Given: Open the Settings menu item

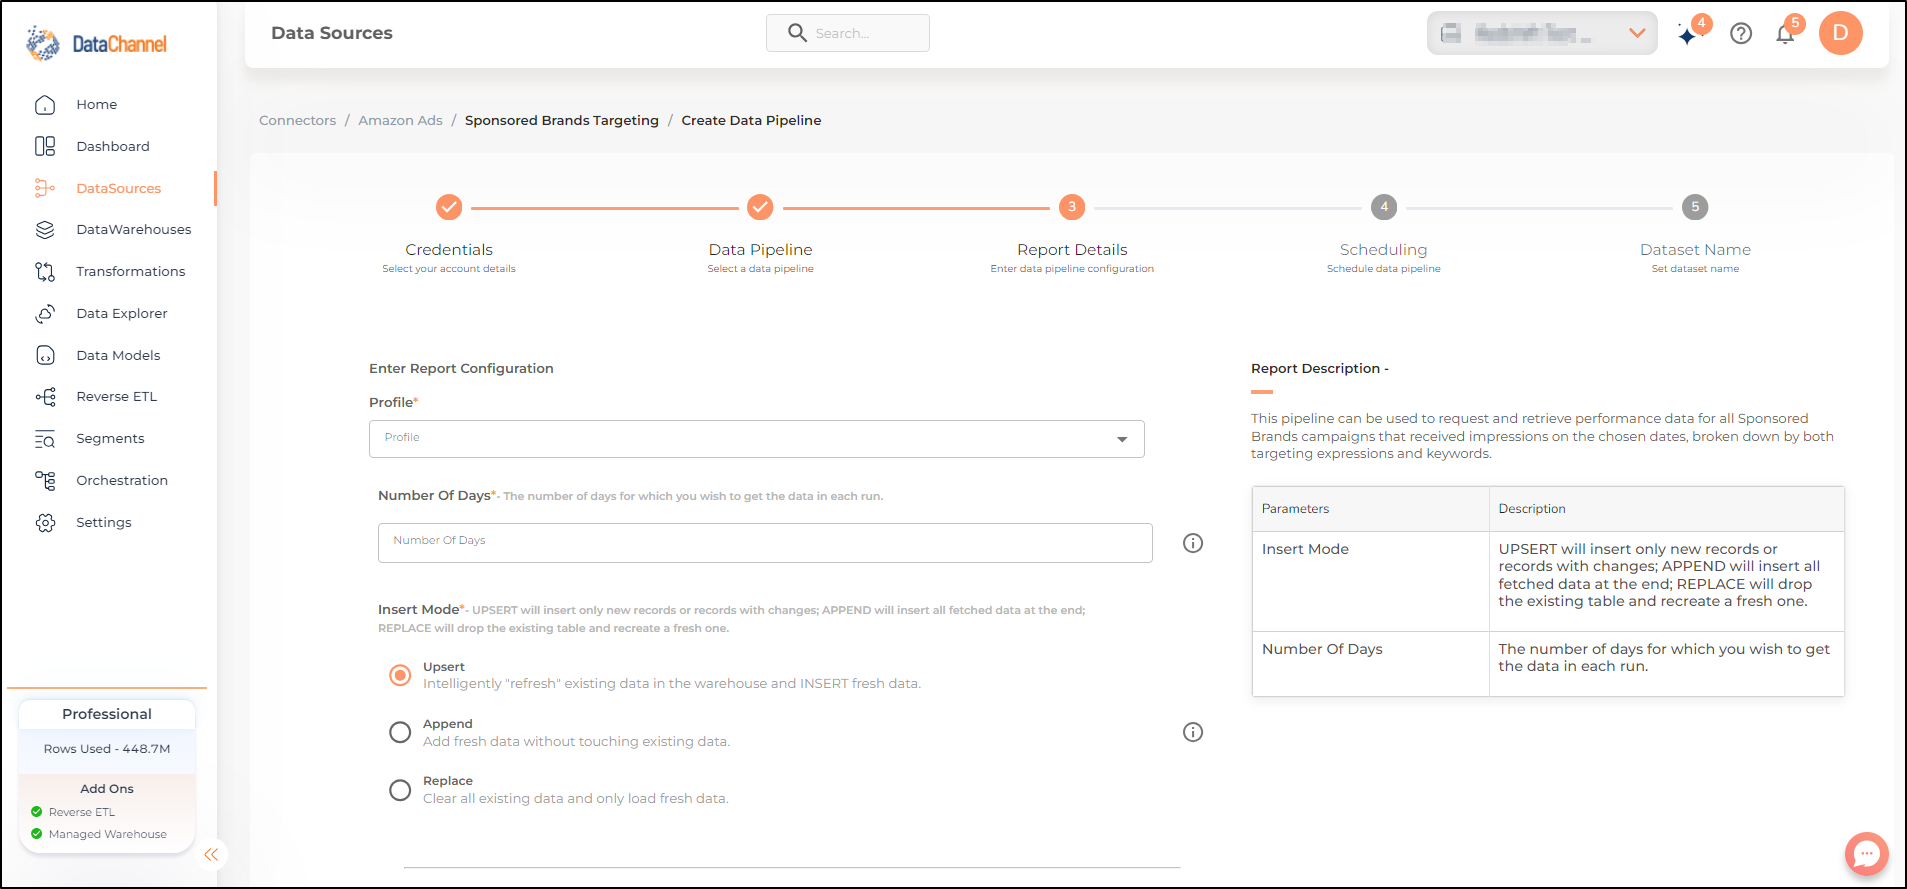Looking at the screenshot, I should (x=104, y=523).
